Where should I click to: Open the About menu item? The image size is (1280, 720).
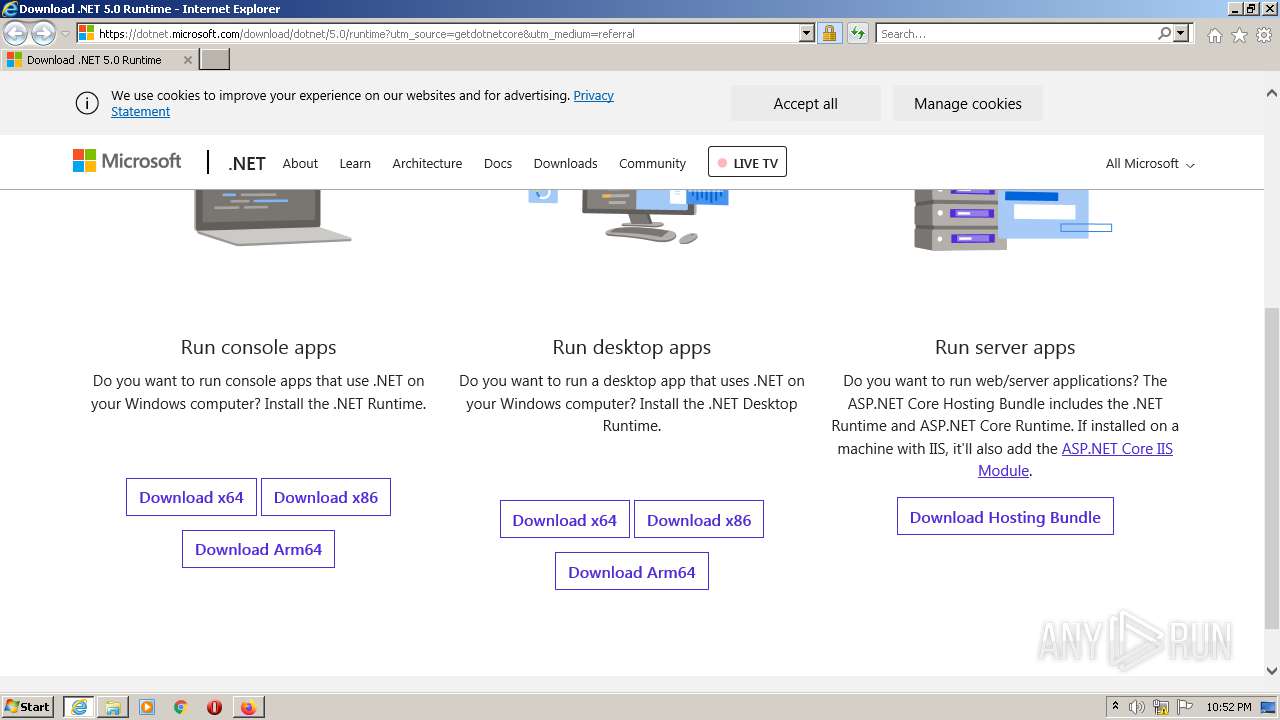pyautogui.click(x=300, y=163)
